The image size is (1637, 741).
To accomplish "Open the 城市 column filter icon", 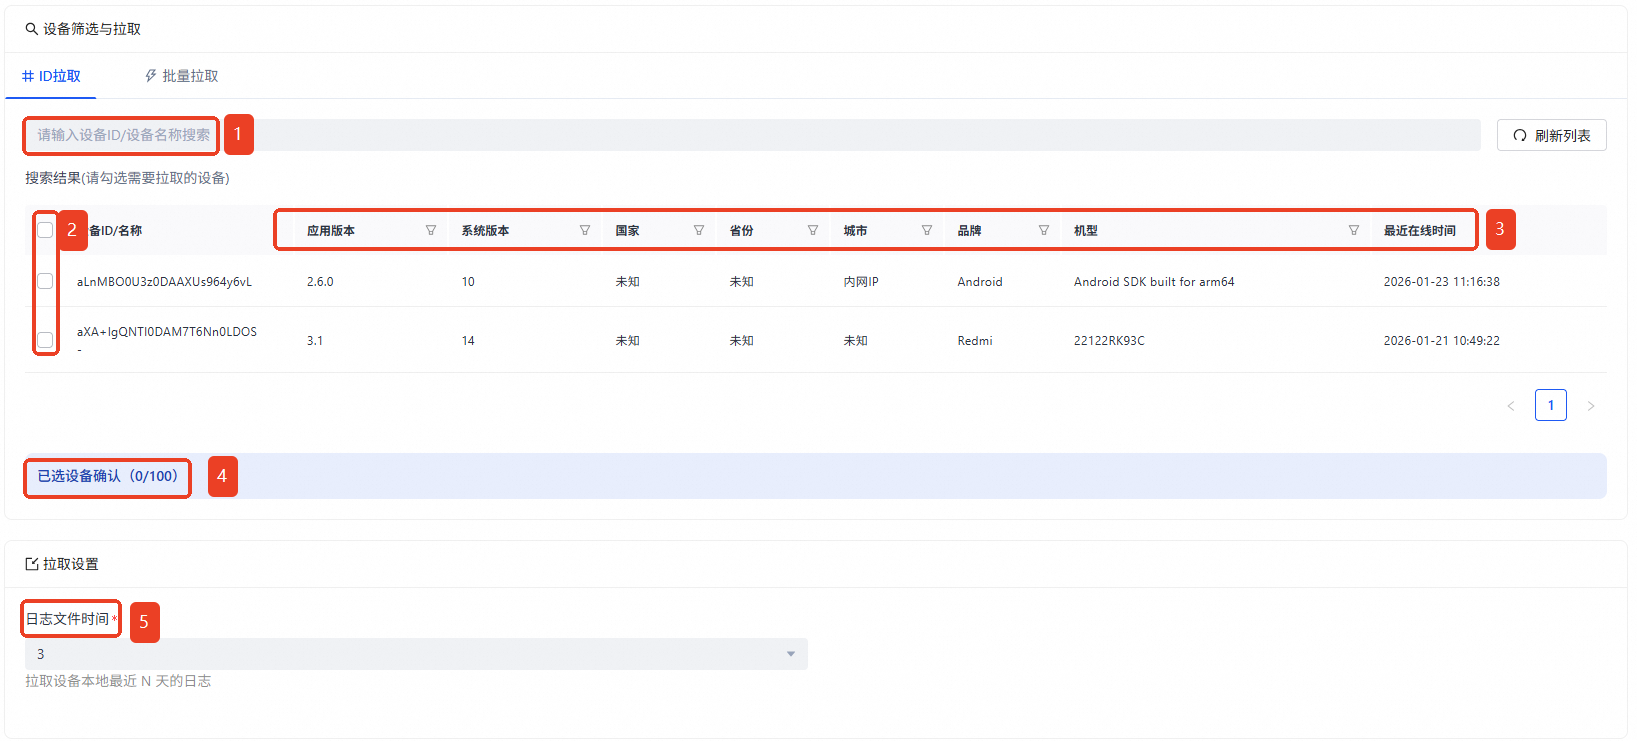I will 927,230.
